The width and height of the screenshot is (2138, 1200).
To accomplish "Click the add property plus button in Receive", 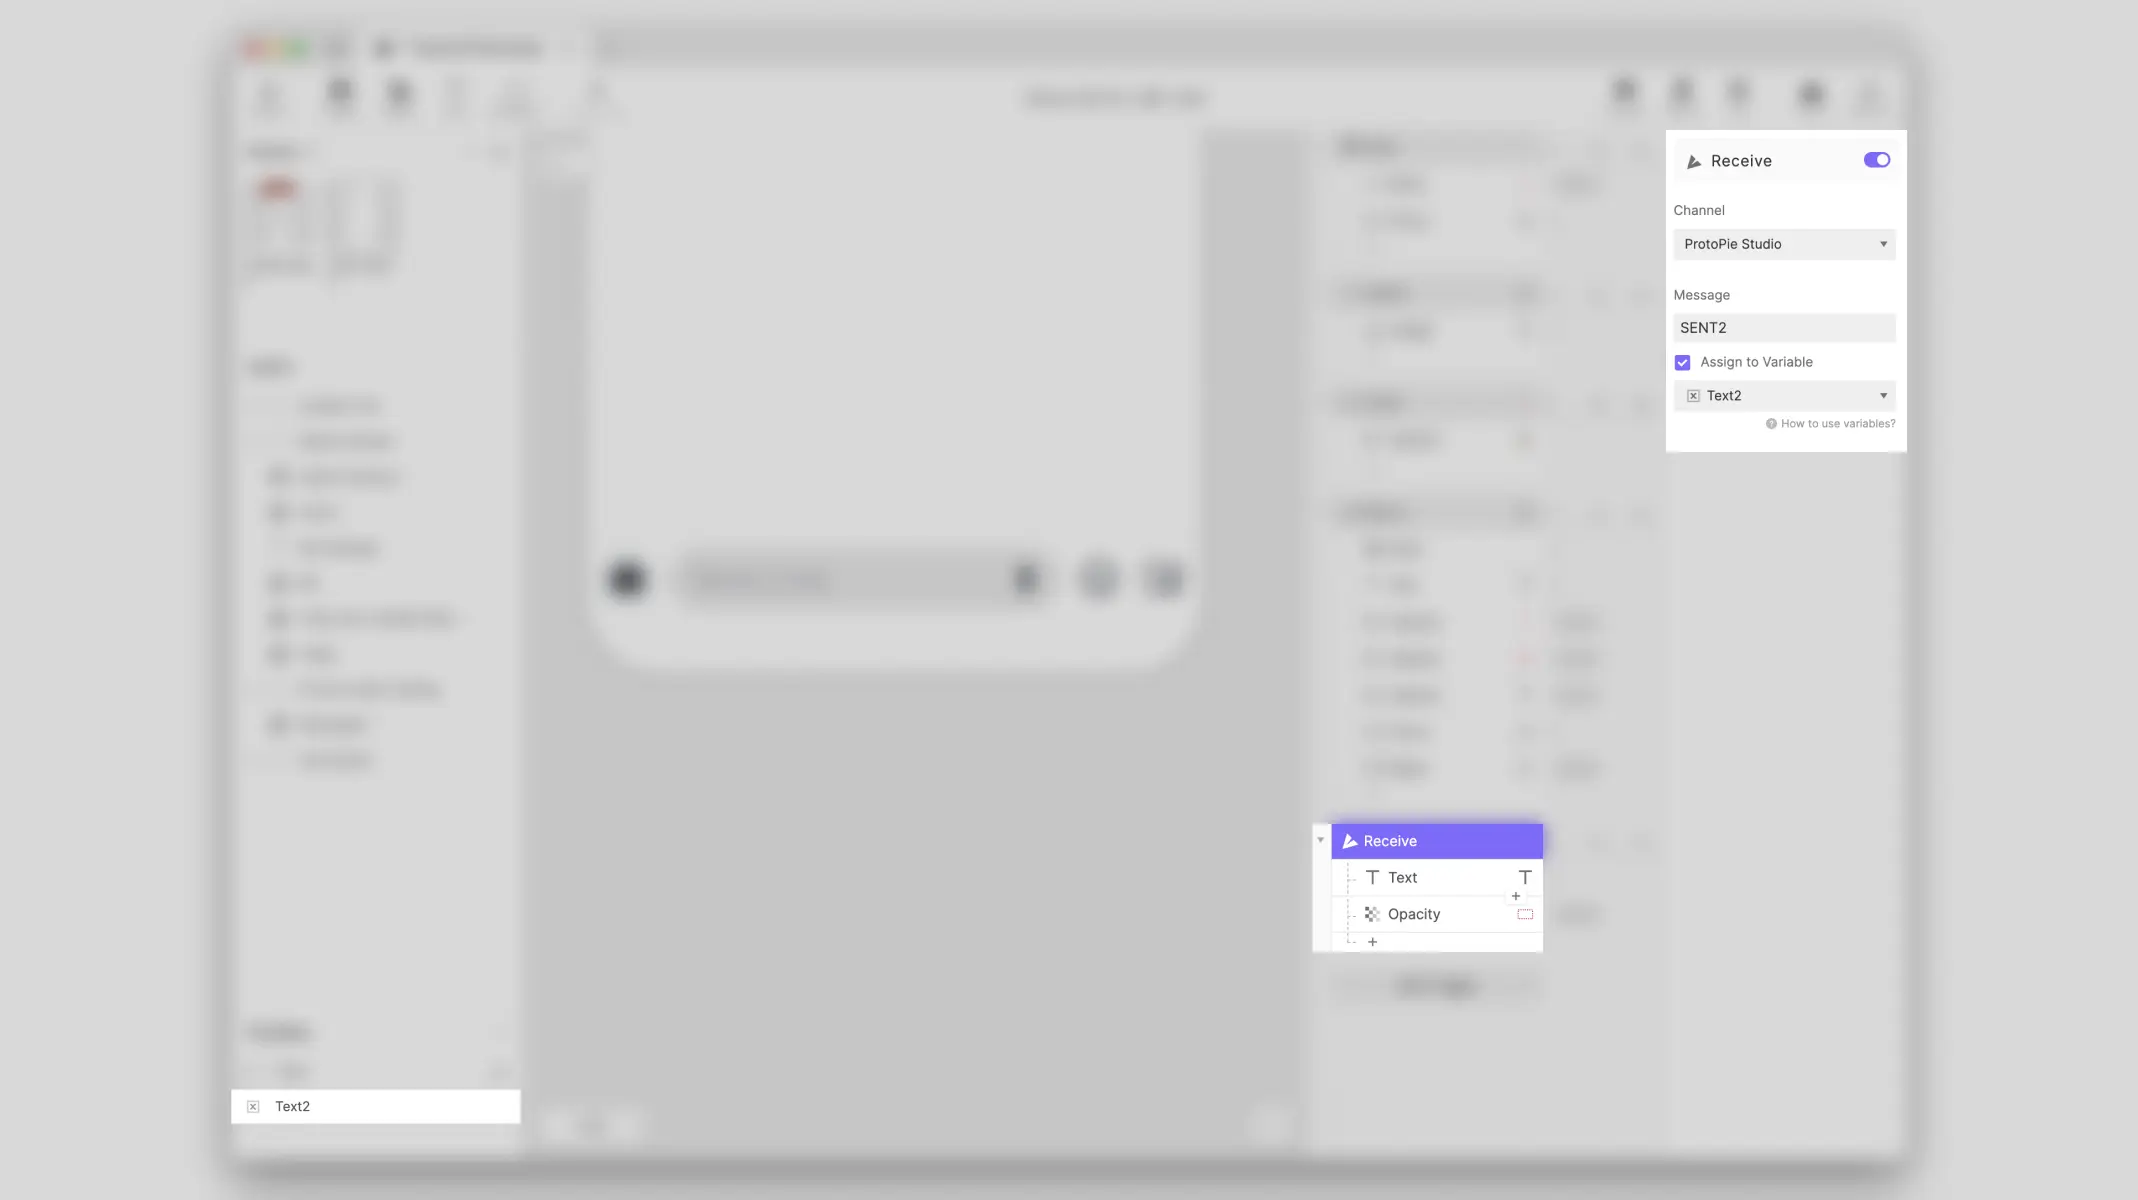I will click(x=1371, y=940).
